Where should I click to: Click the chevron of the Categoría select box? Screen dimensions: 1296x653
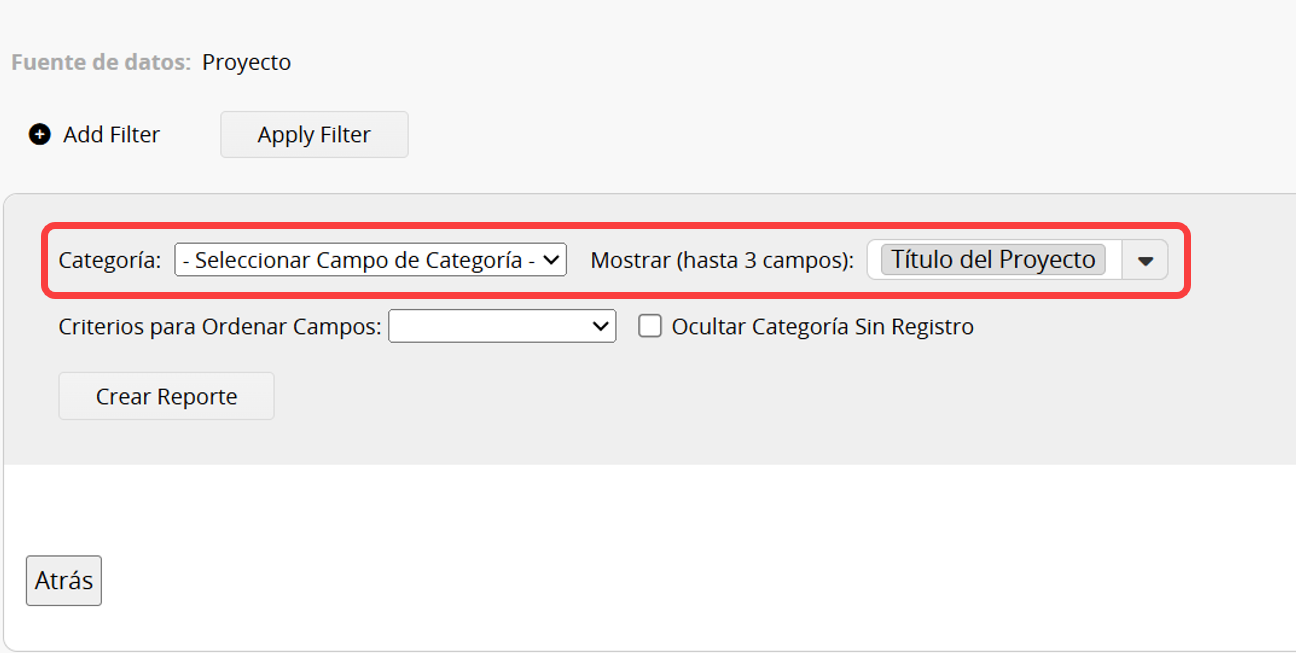point(551,260)
